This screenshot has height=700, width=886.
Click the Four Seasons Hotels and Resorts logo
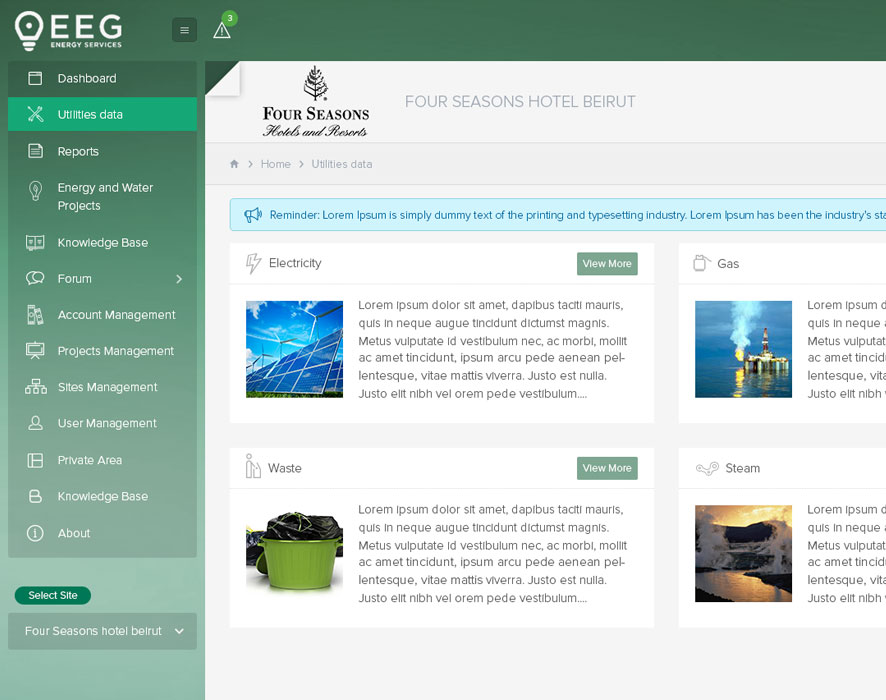point(315,102)
